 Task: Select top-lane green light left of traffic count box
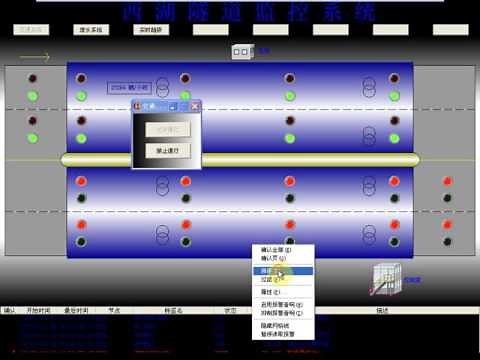81,96
